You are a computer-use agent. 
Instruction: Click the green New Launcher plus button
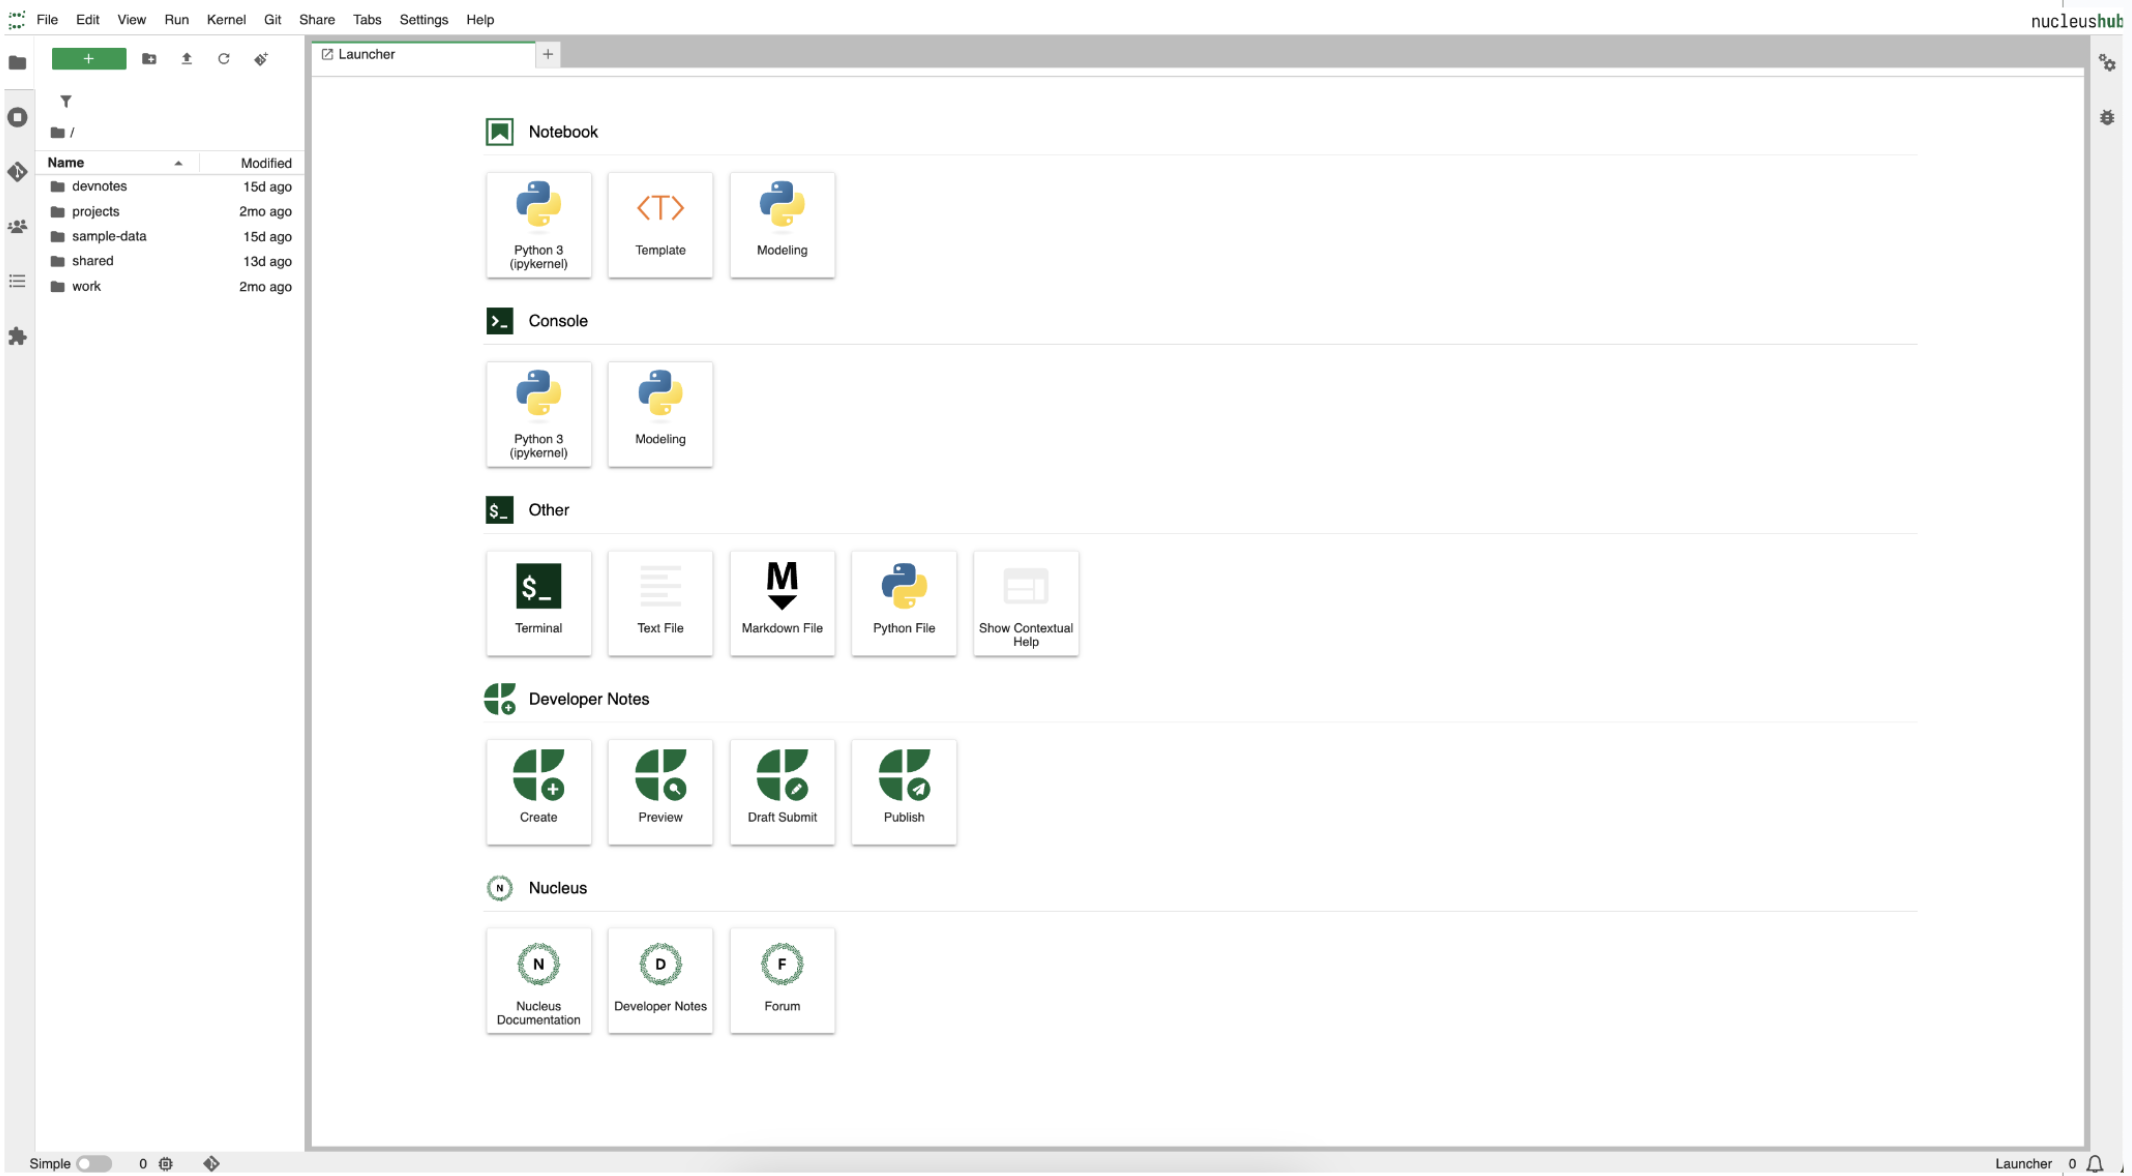[x=89, y=59]
